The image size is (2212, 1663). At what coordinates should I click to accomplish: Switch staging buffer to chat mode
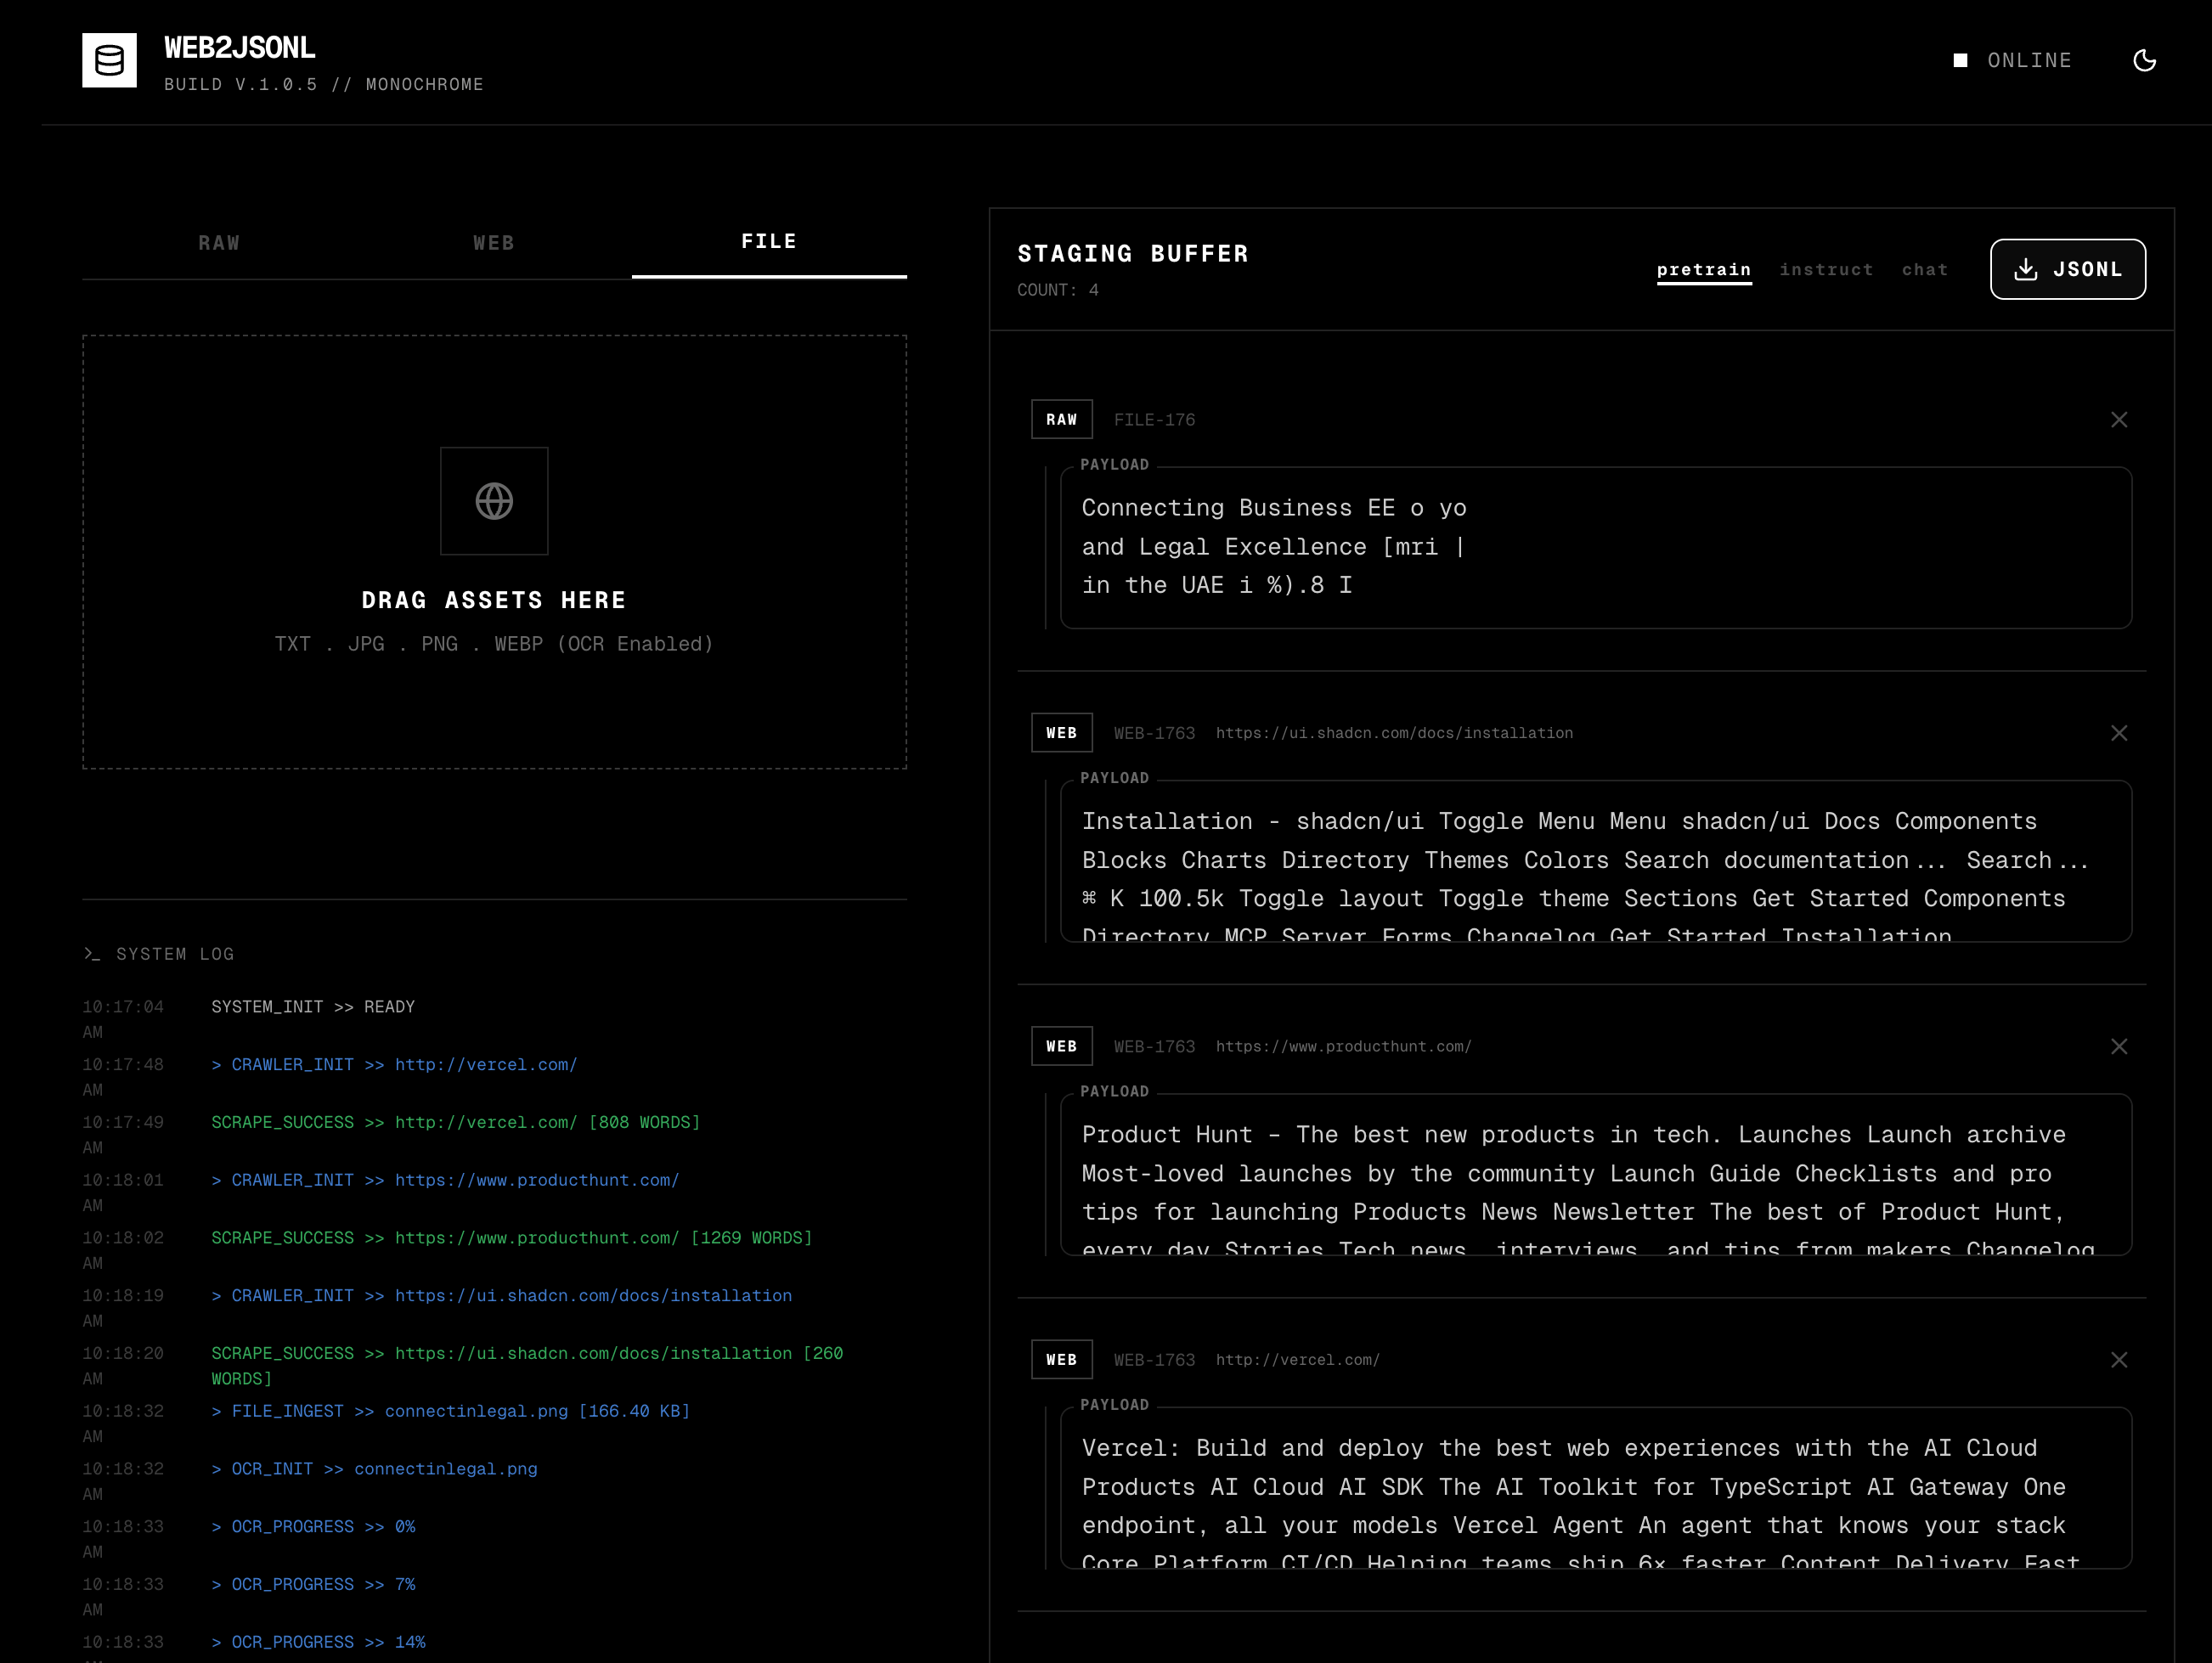pos(1924,269)
